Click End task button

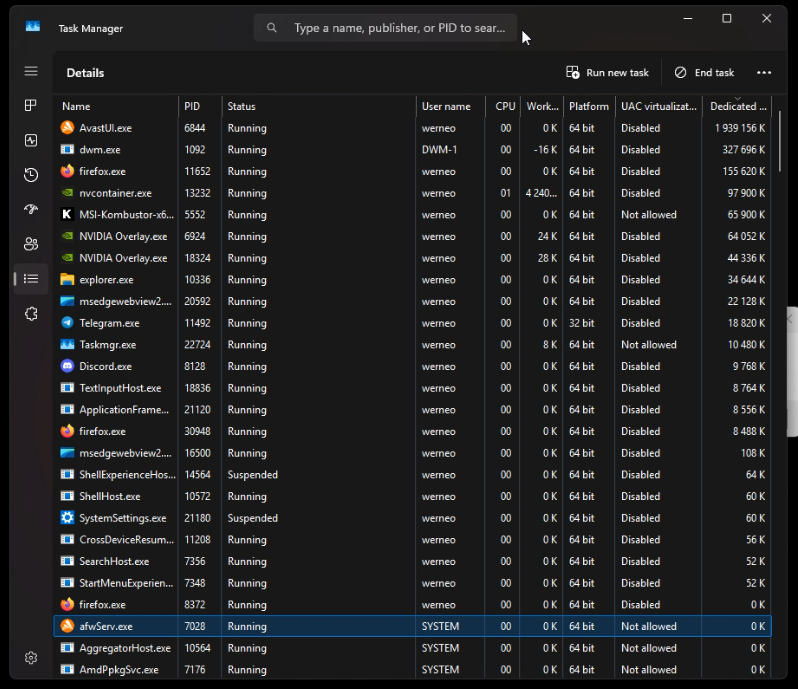coord(704,73)
